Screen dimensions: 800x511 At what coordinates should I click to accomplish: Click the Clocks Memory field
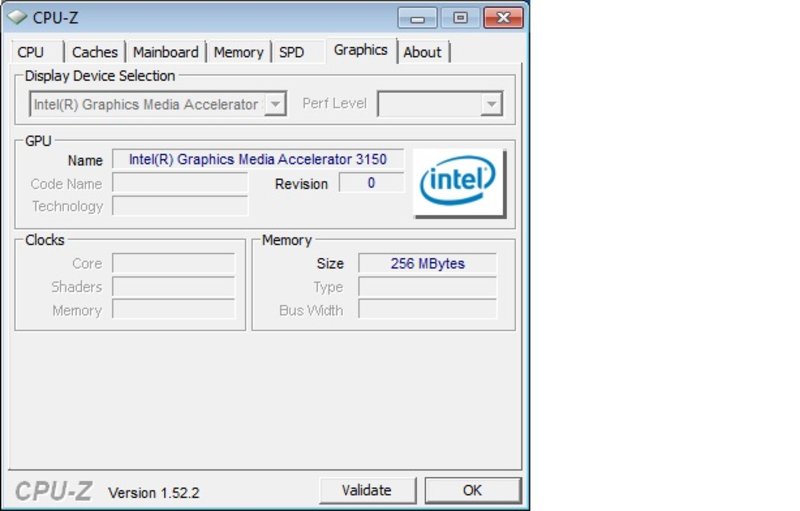[173, 310]
